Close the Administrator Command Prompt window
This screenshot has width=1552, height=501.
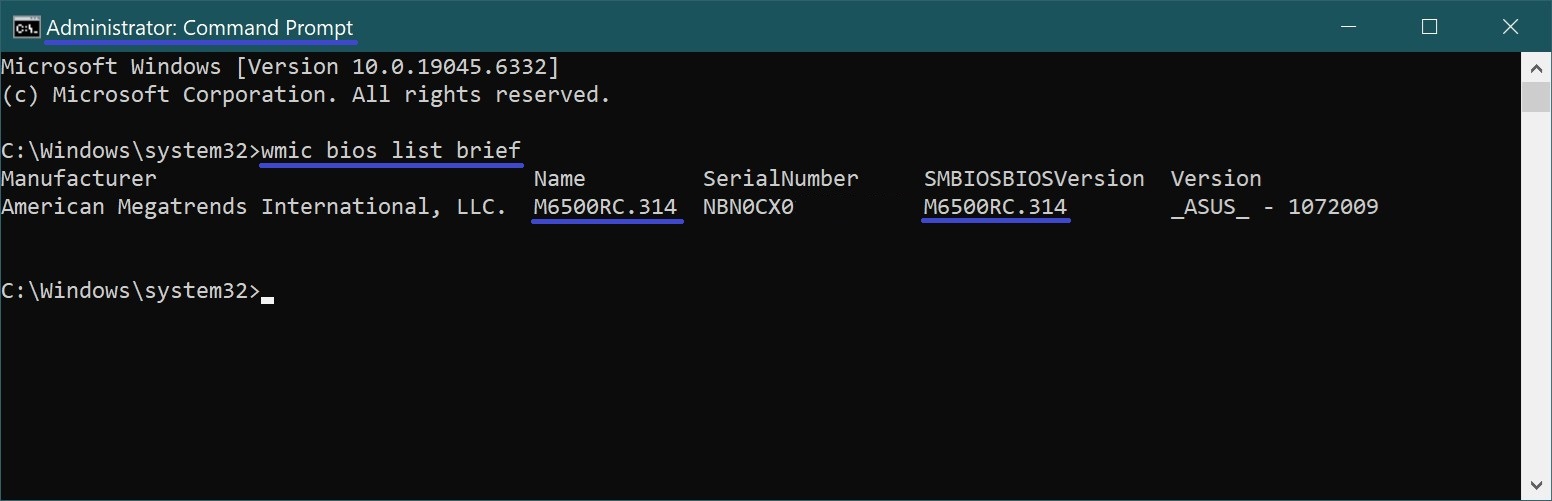tap(1510, 27)
